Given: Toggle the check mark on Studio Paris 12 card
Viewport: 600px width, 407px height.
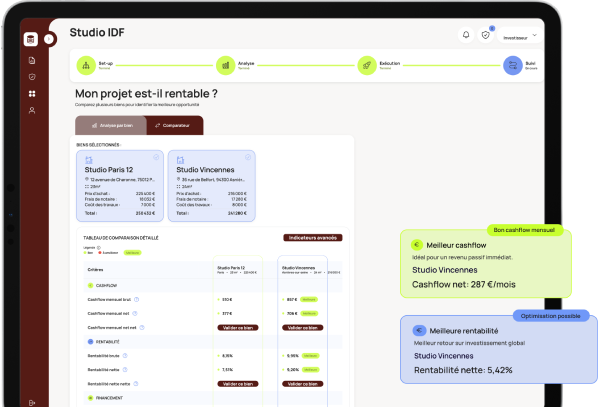Looking at the screenshot, I should (x=156, y=157).
